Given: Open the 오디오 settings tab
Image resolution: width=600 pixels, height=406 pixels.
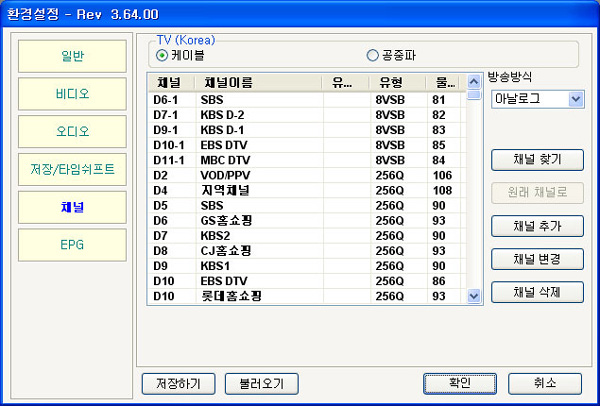Looking at the screenshot, I should point(72,132).
